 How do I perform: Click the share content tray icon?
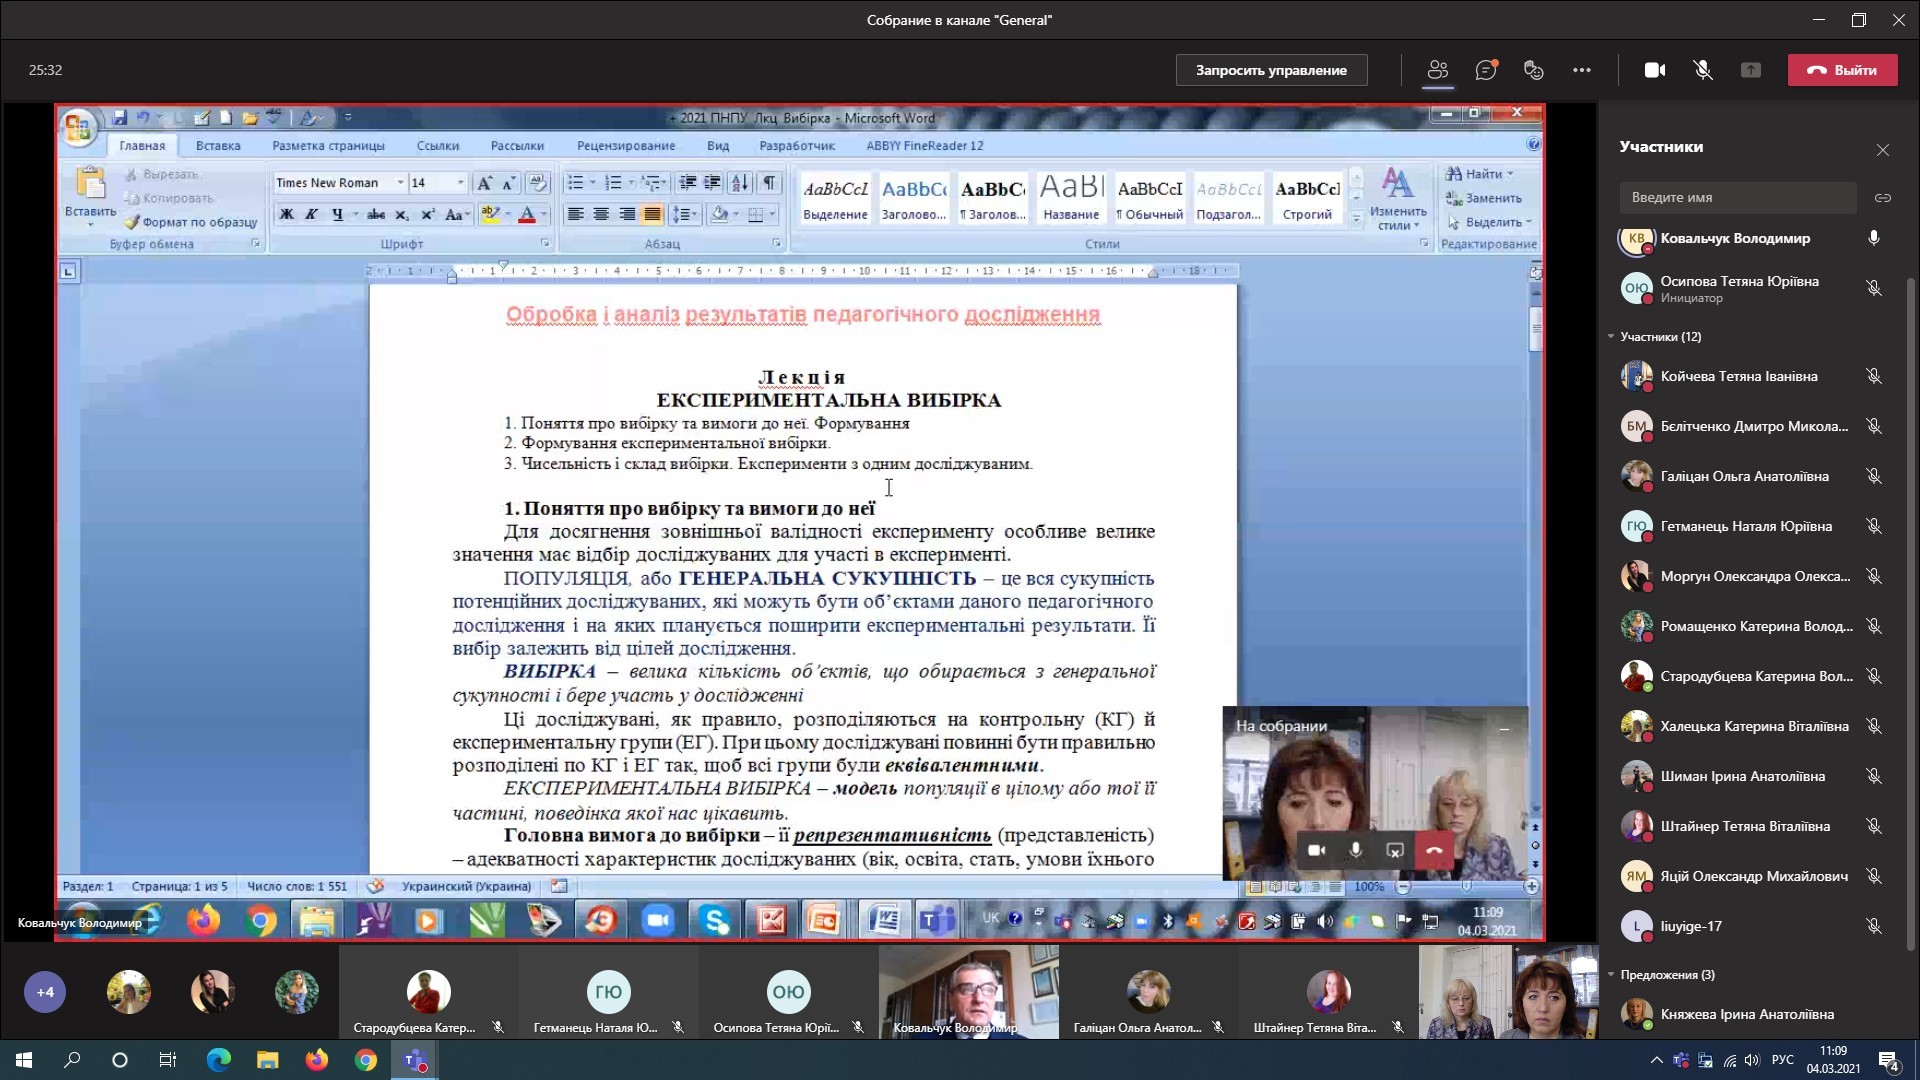point(1750,70)
